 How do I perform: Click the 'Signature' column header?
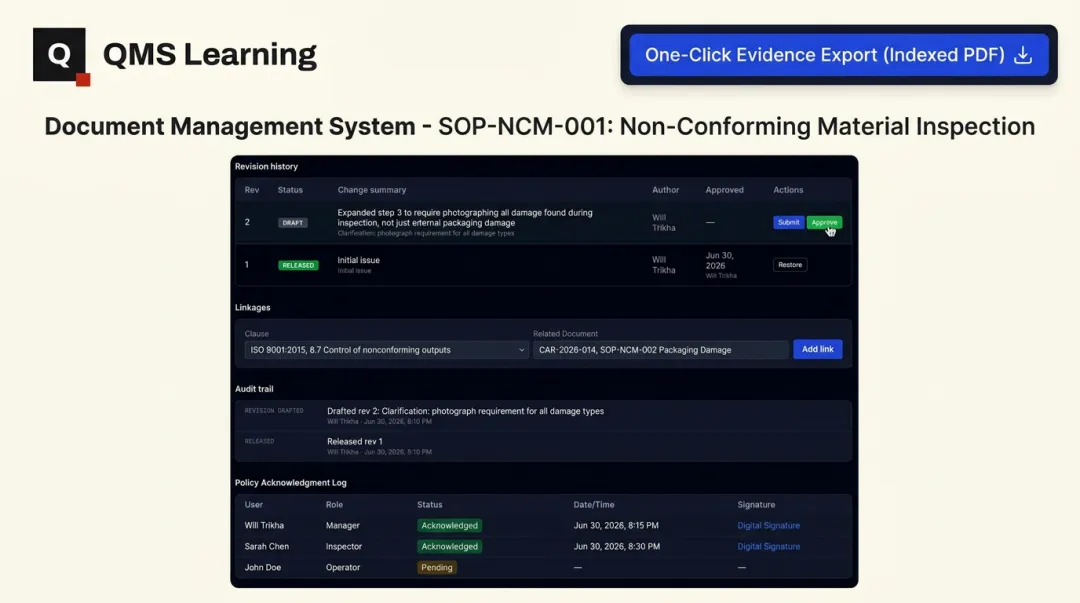coord(756,505)
